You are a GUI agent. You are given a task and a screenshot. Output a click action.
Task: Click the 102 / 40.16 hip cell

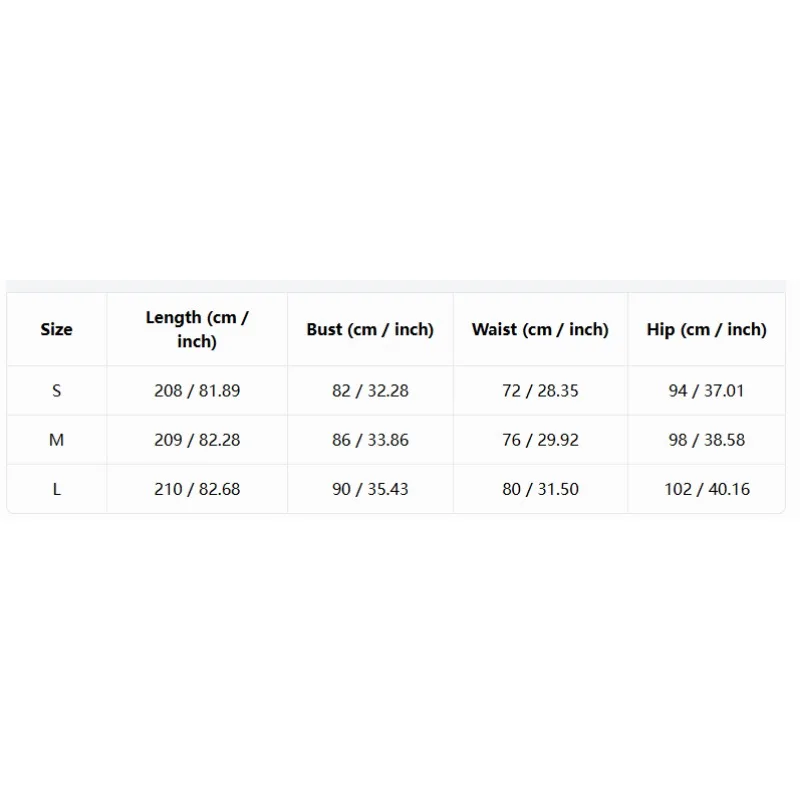pyautogui.click(x=707, y=489)
